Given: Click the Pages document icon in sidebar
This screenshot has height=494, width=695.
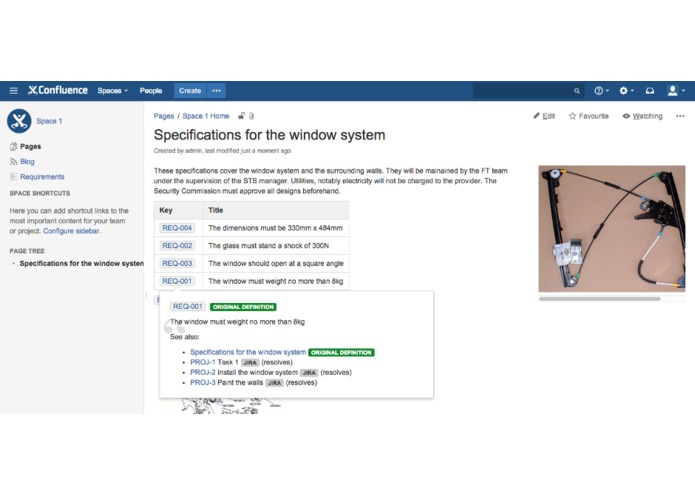Looking at the screenshot, I should (13, 146).
